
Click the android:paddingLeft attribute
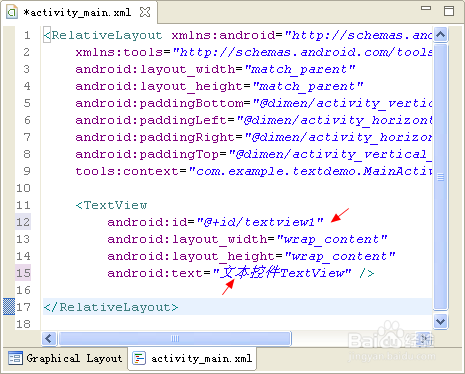[x=151, y=120]
